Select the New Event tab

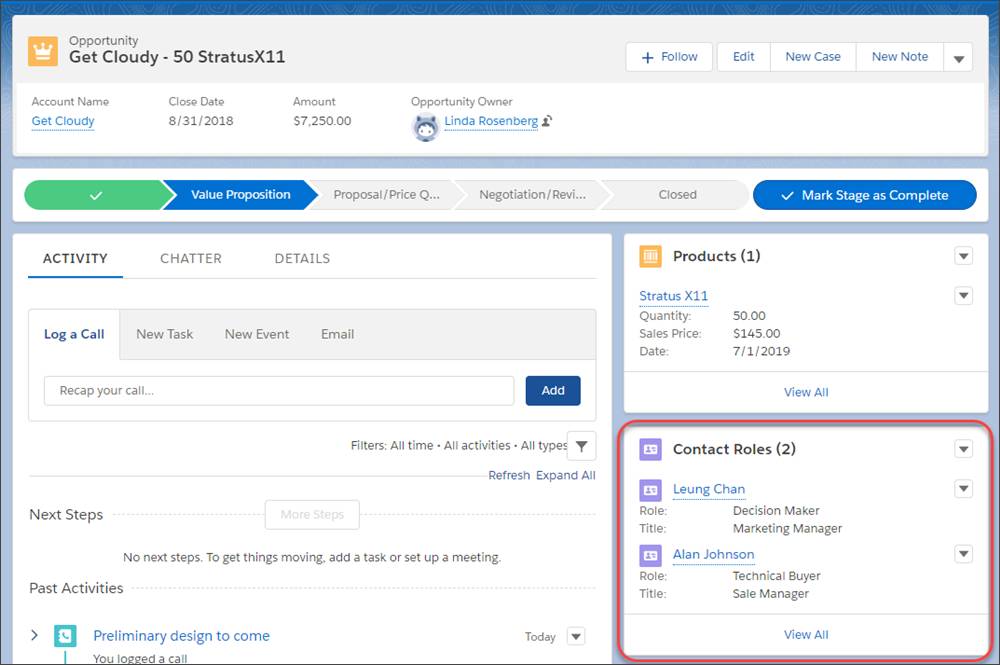(x=256, y=334)
